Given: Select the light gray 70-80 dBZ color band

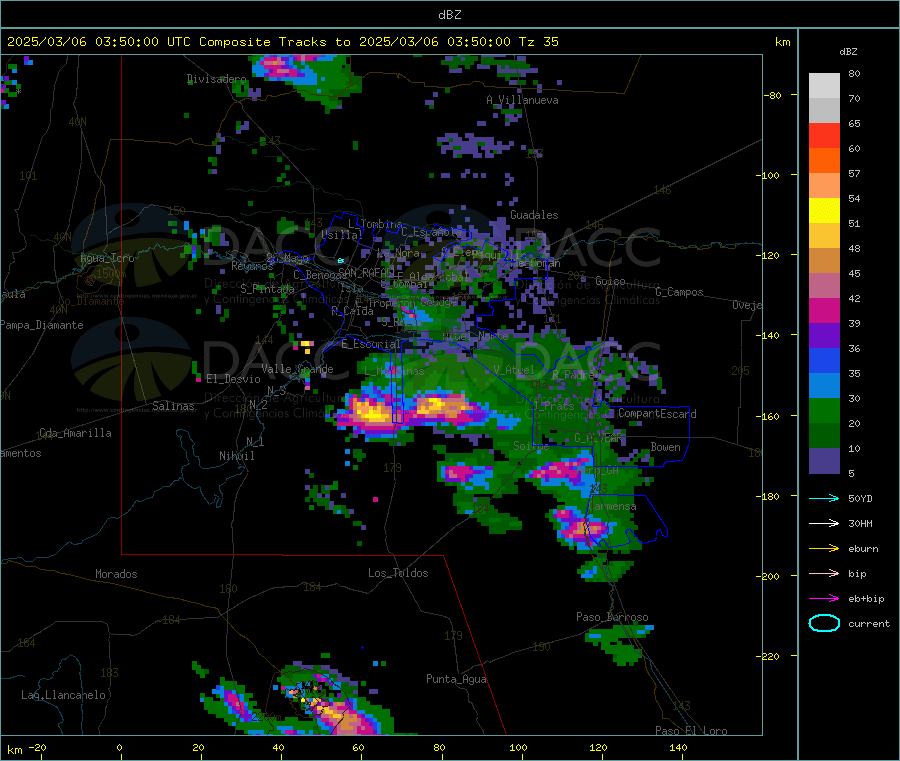Looking at the screenshot, I should tap(824, 86).
